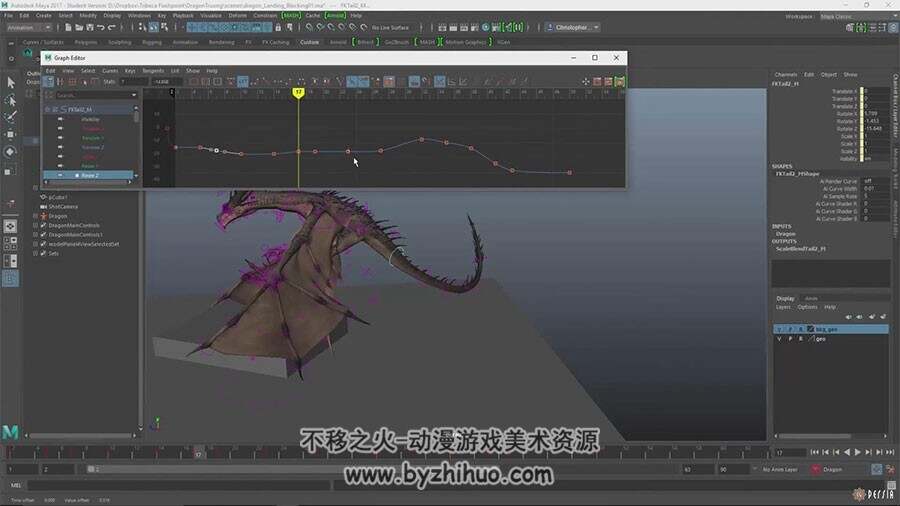Open the Graph Editor search dropdown arrow
Viewport: 900px width, 506px height.
pyautogui.click(x=134, y=95)
